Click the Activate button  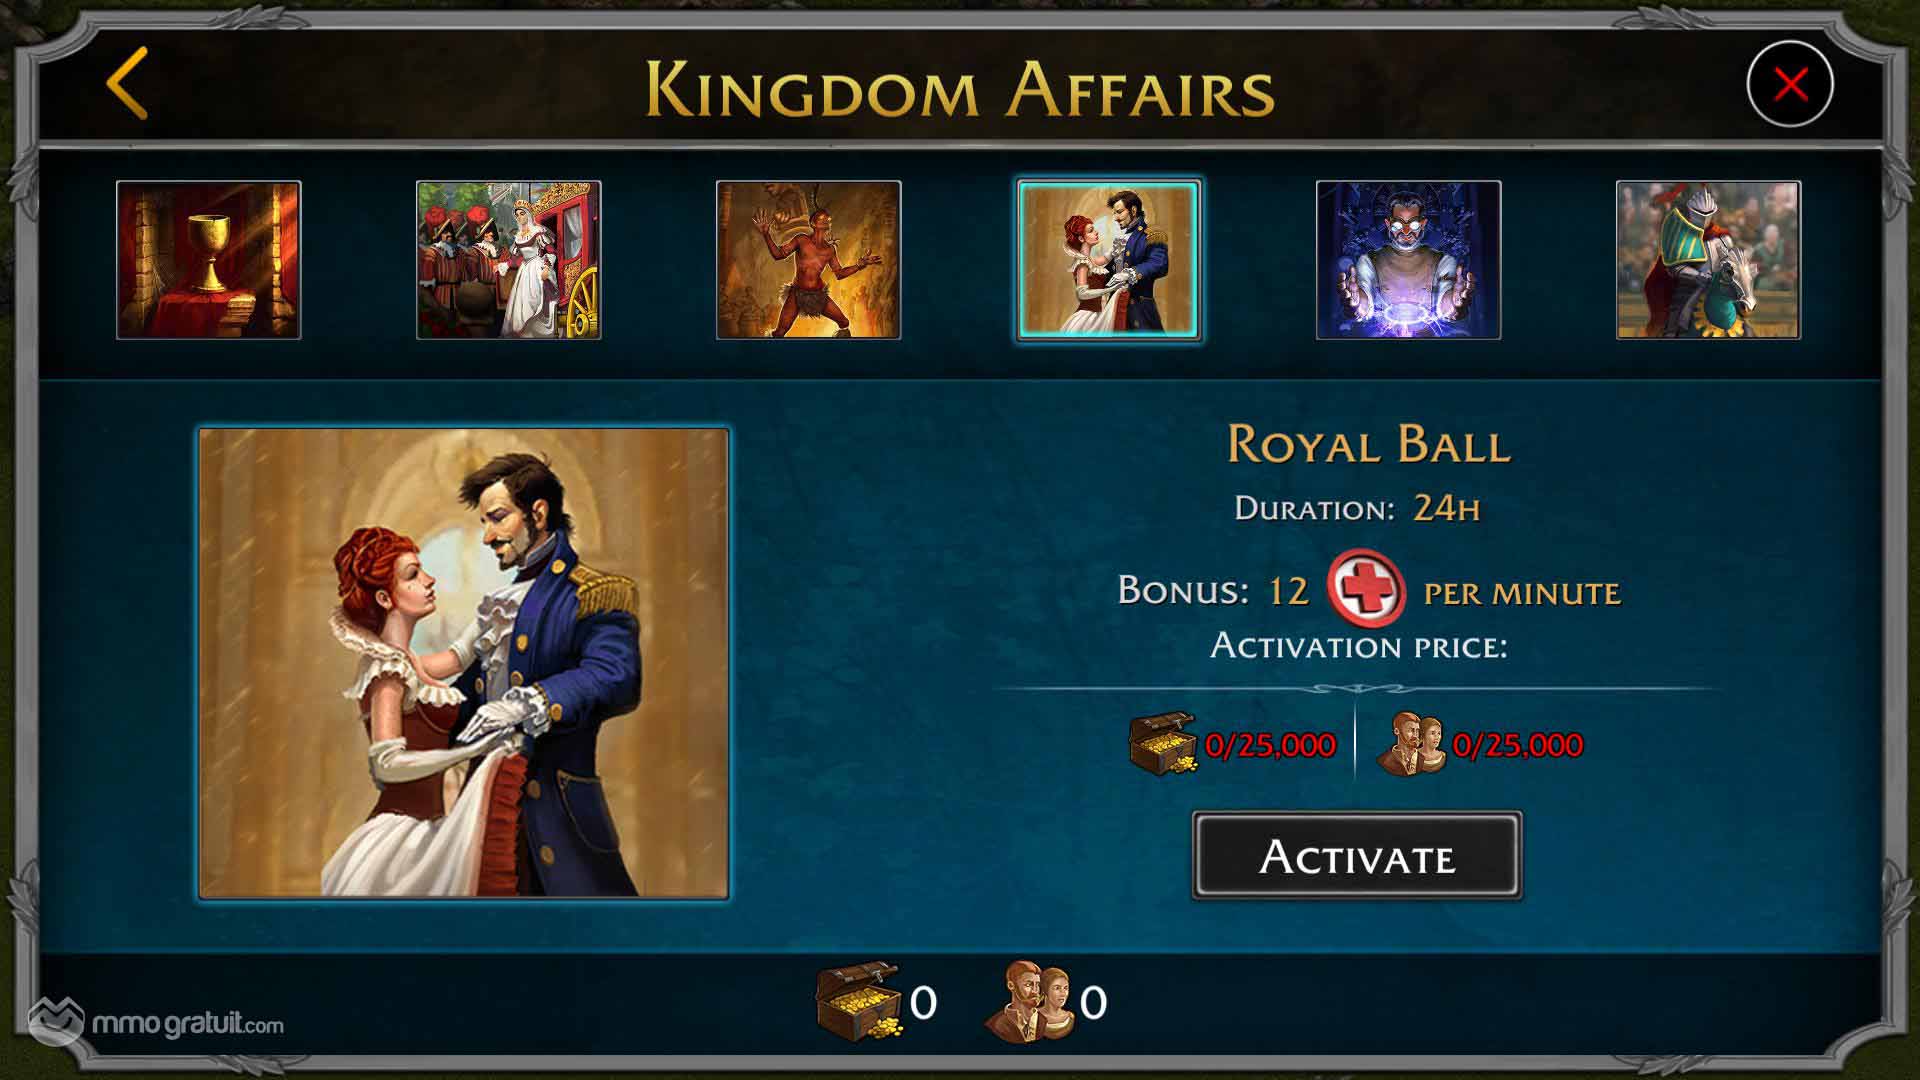point(1357,856)
